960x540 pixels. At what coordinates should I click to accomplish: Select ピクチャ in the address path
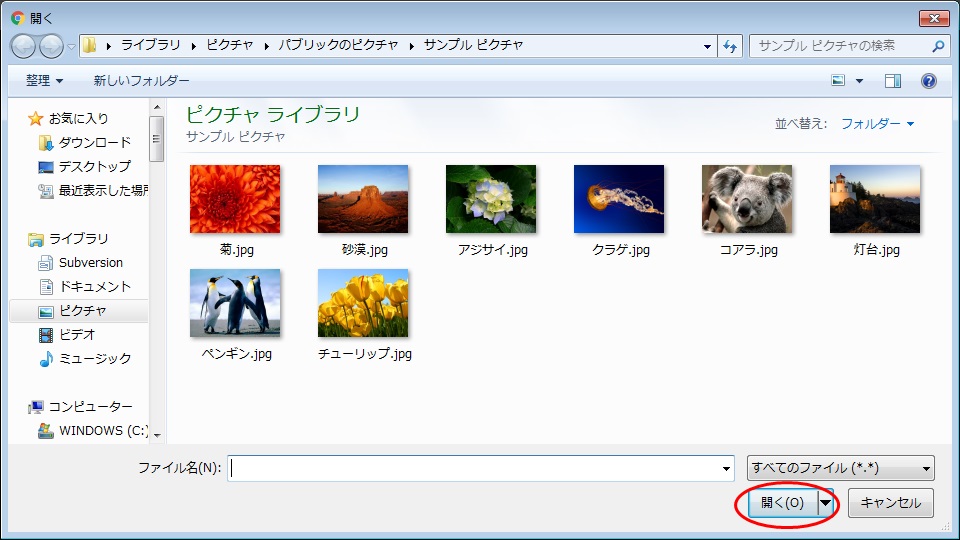(230, 45)
